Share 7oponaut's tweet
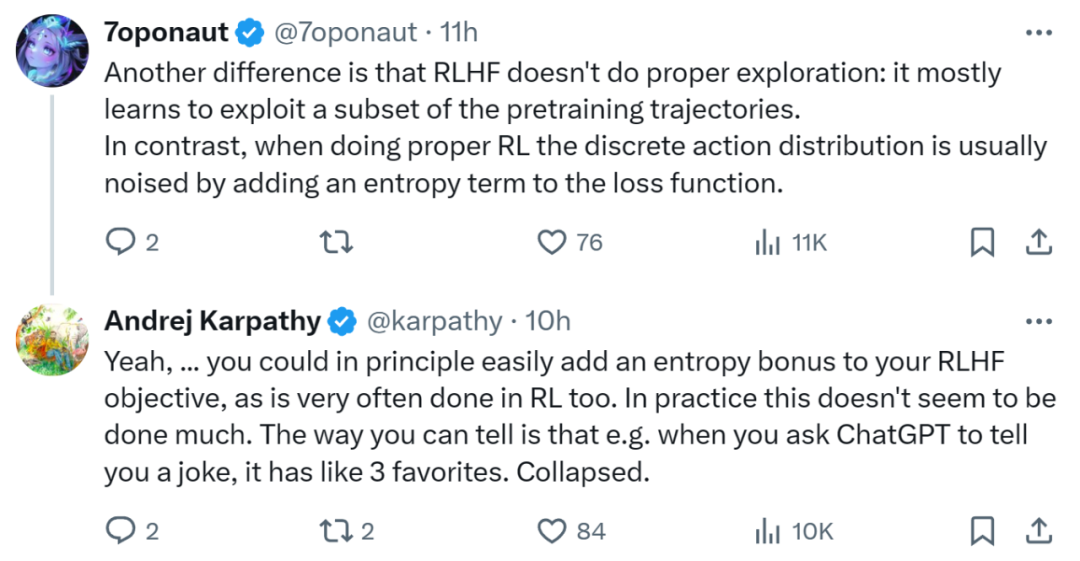The width and height of the screenshot is (1080, 561). coord(1039,242)
